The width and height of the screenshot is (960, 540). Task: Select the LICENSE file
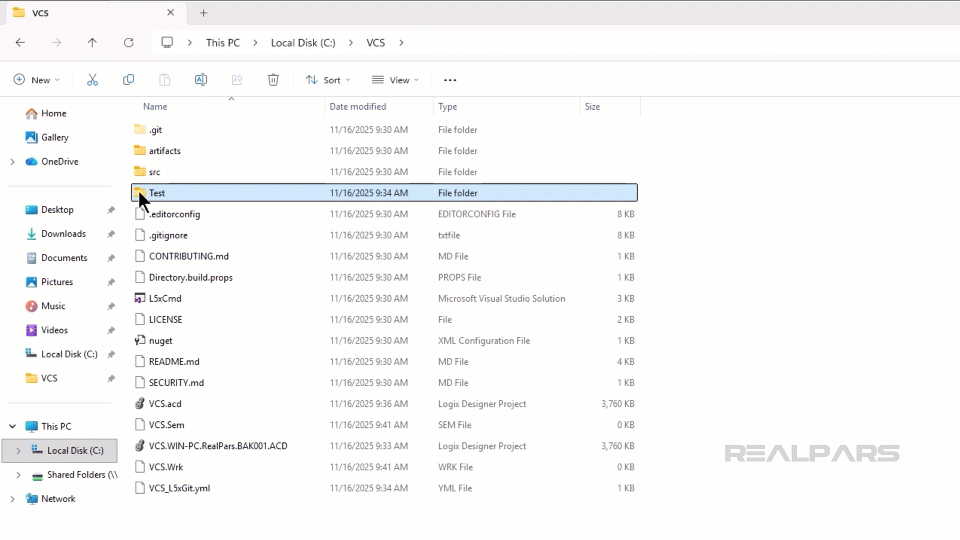click(384, 320)
